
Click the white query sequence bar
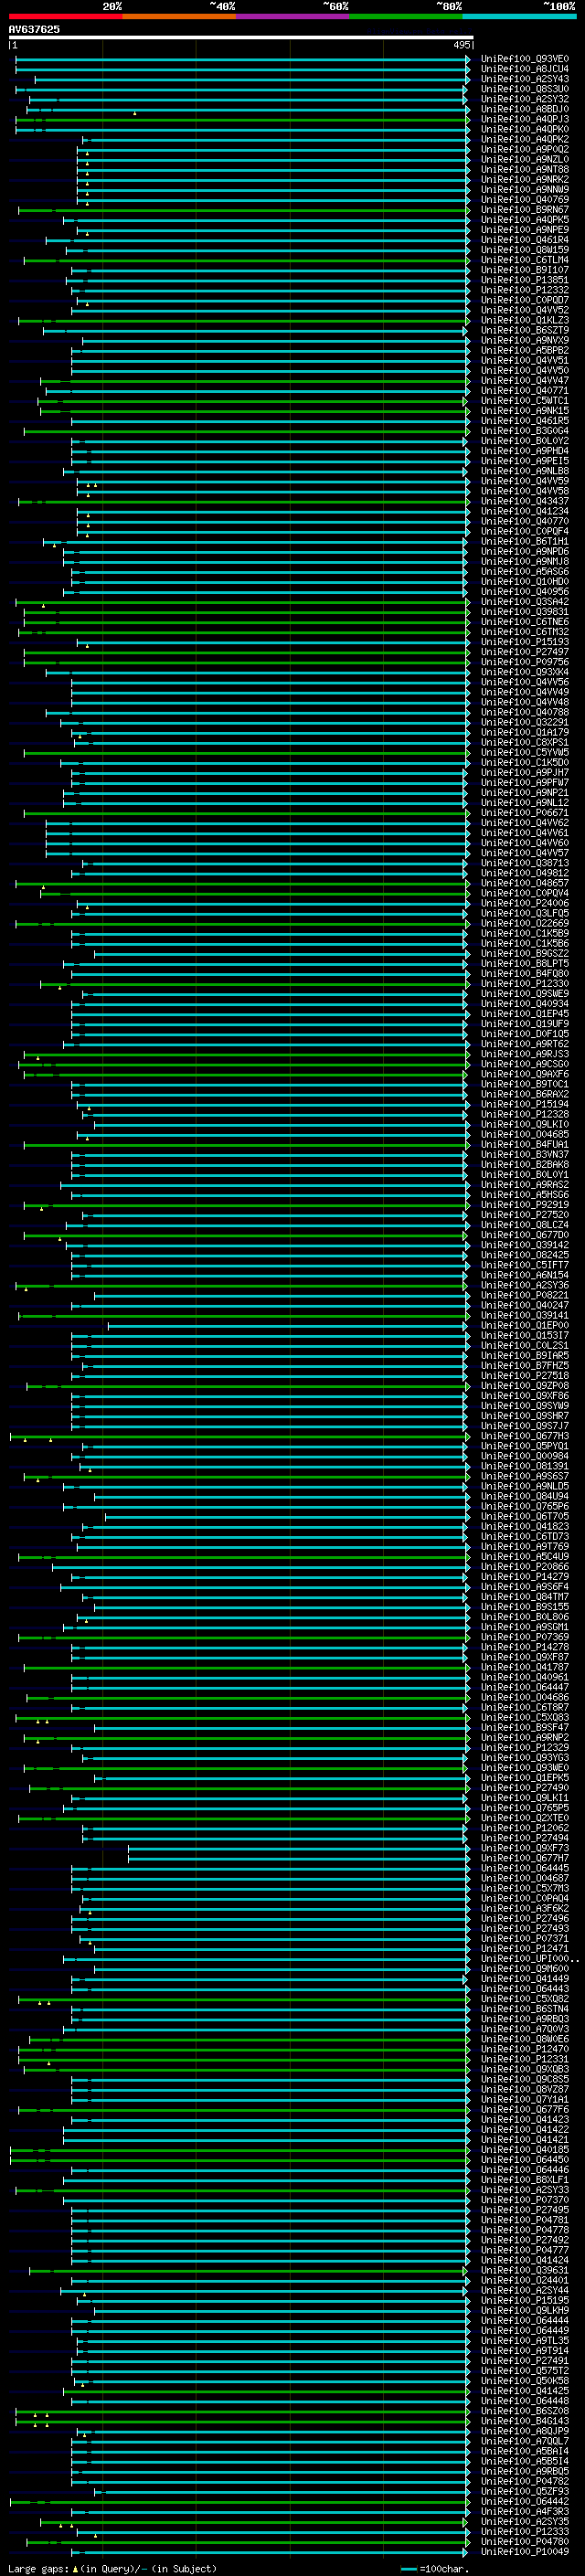(241, 37)
